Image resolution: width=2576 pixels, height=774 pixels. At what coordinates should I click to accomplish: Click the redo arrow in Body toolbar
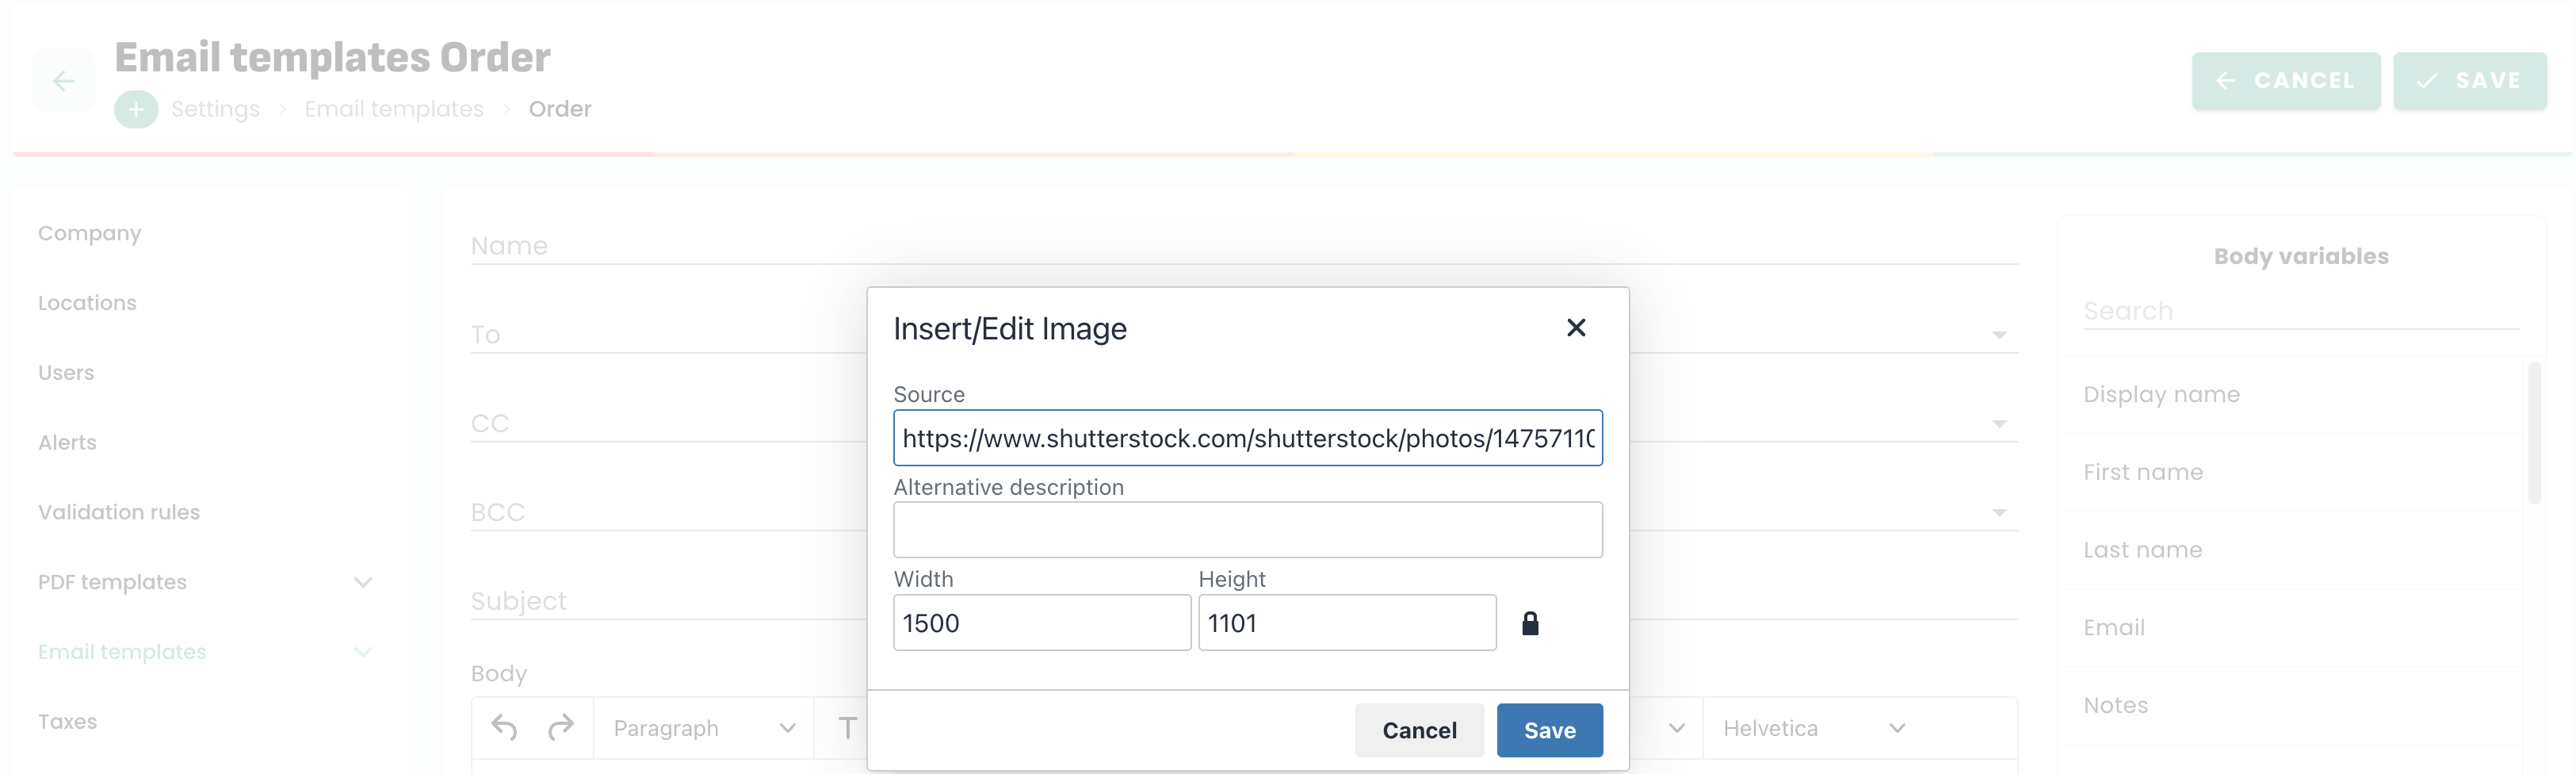tap(561, 728)
